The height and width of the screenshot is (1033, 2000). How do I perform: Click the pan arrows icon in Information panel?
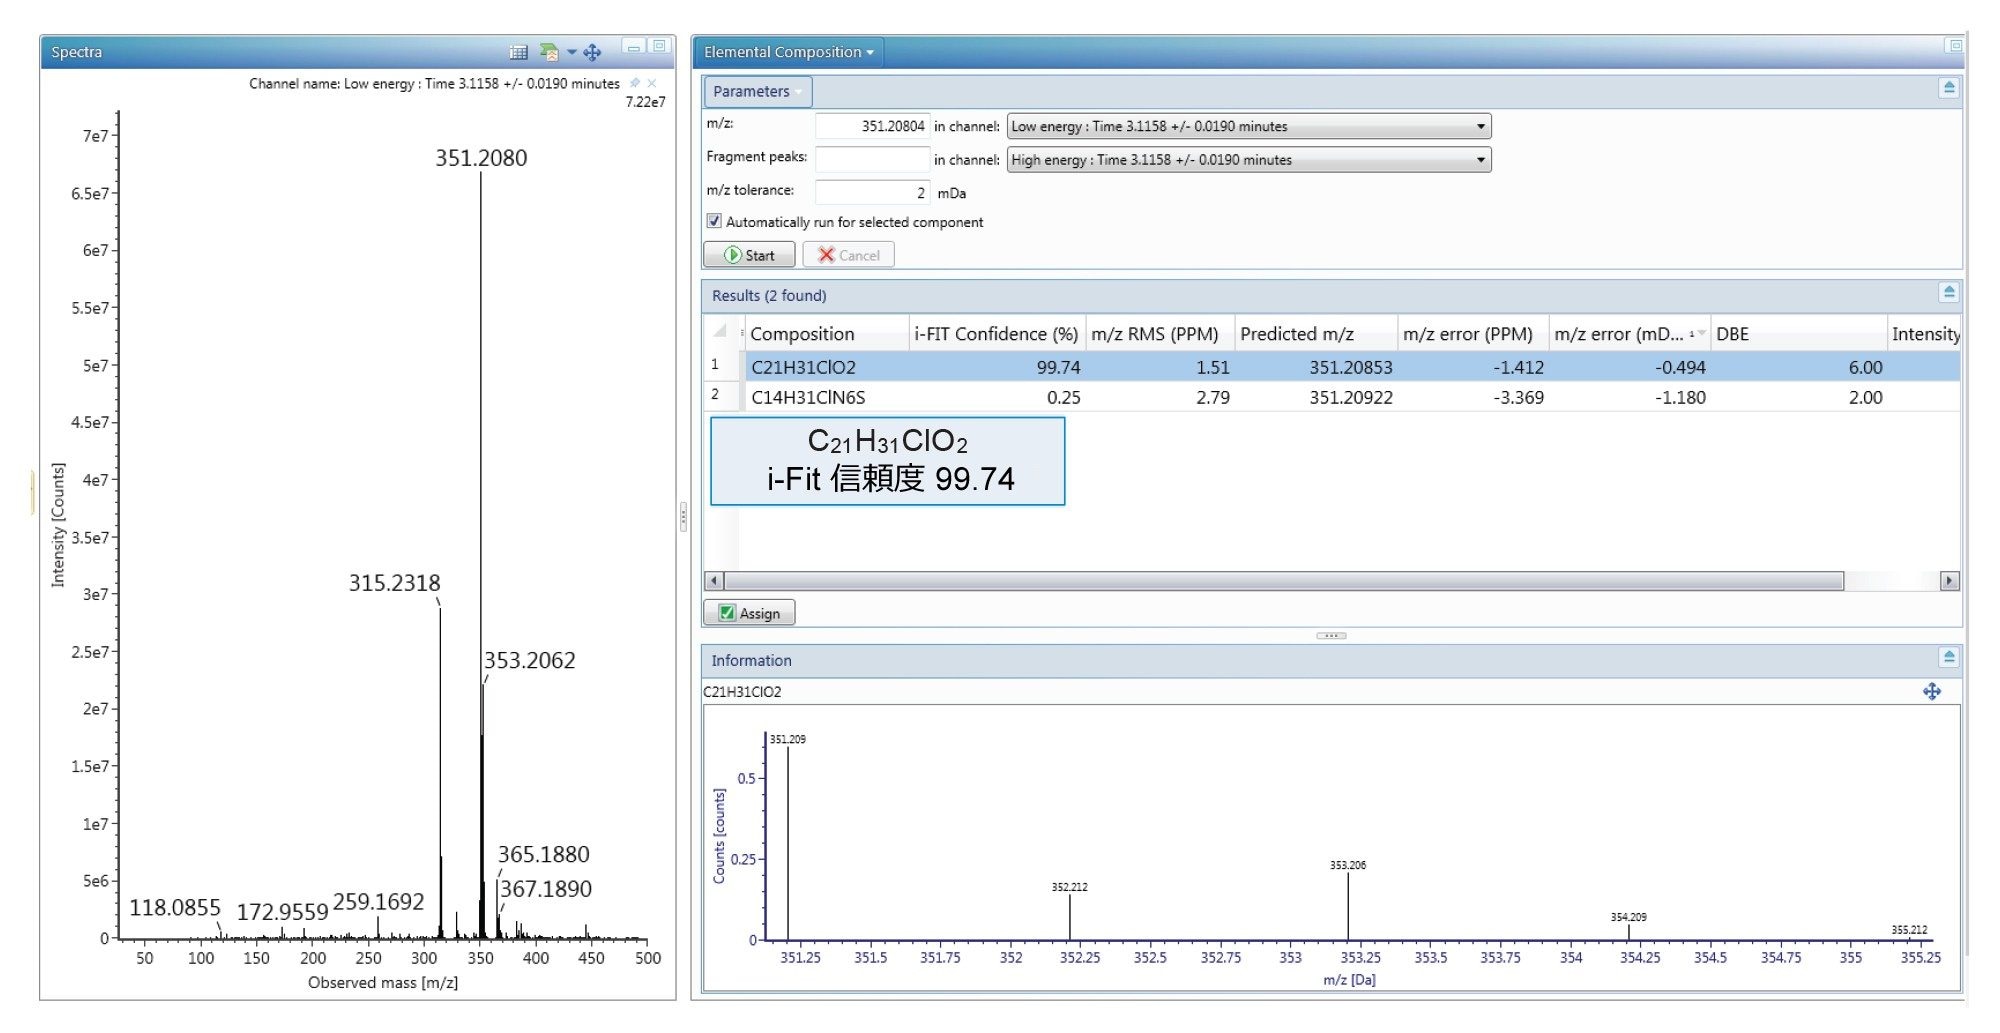tap(1931, 691)
